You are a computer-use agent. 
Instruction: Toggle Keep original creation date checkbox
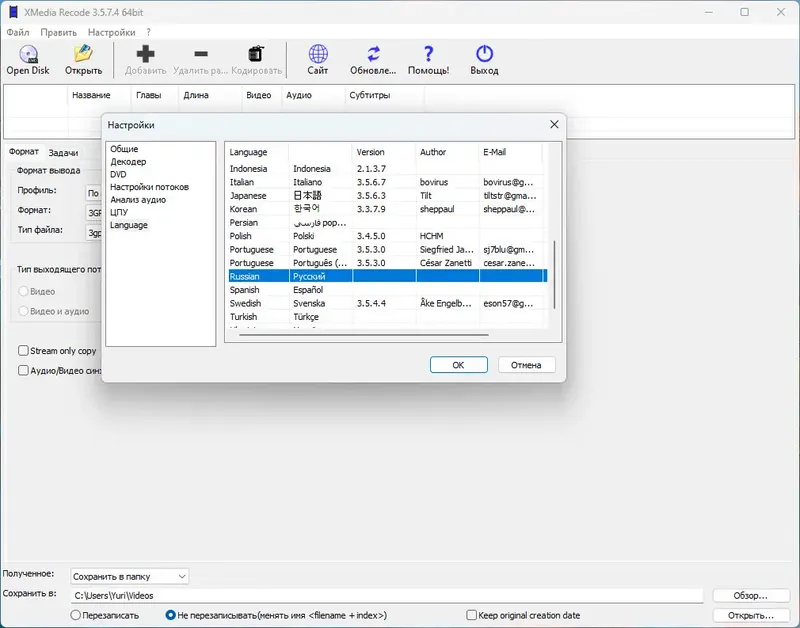pyautogui.click(x=472, y=615)
